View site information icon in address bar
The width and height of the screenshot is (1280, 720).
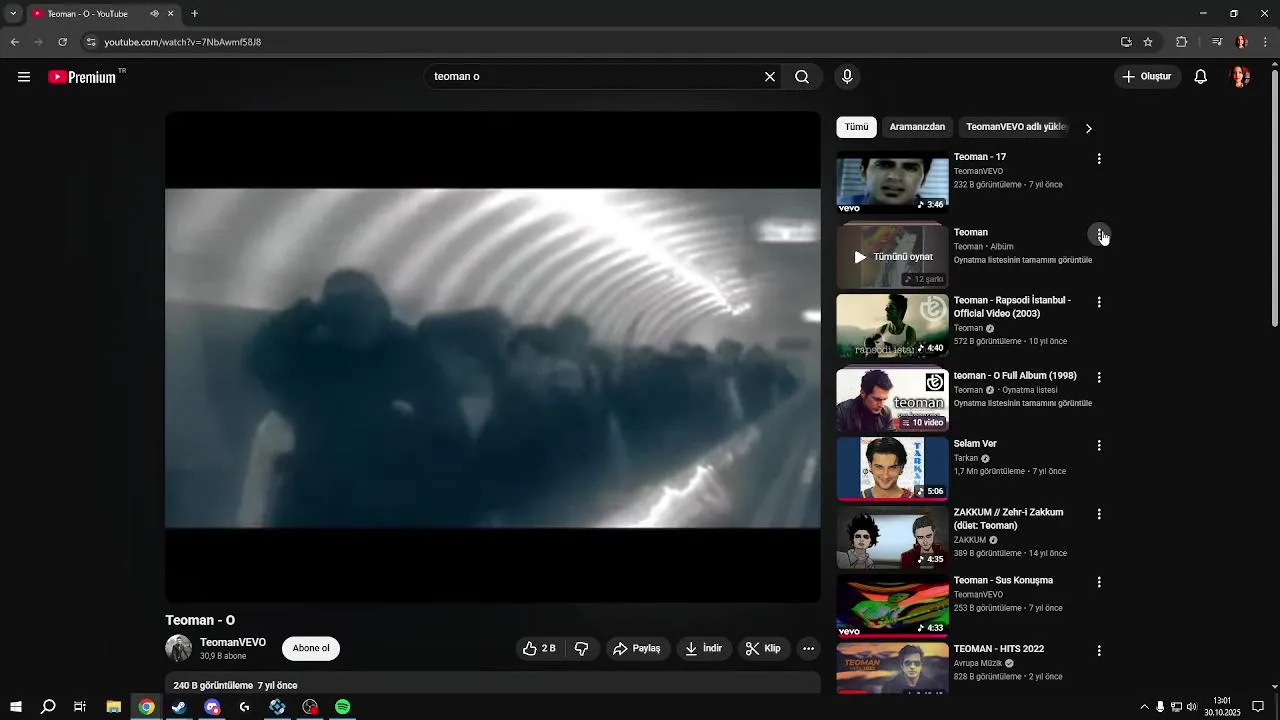(x=91, y=42)
